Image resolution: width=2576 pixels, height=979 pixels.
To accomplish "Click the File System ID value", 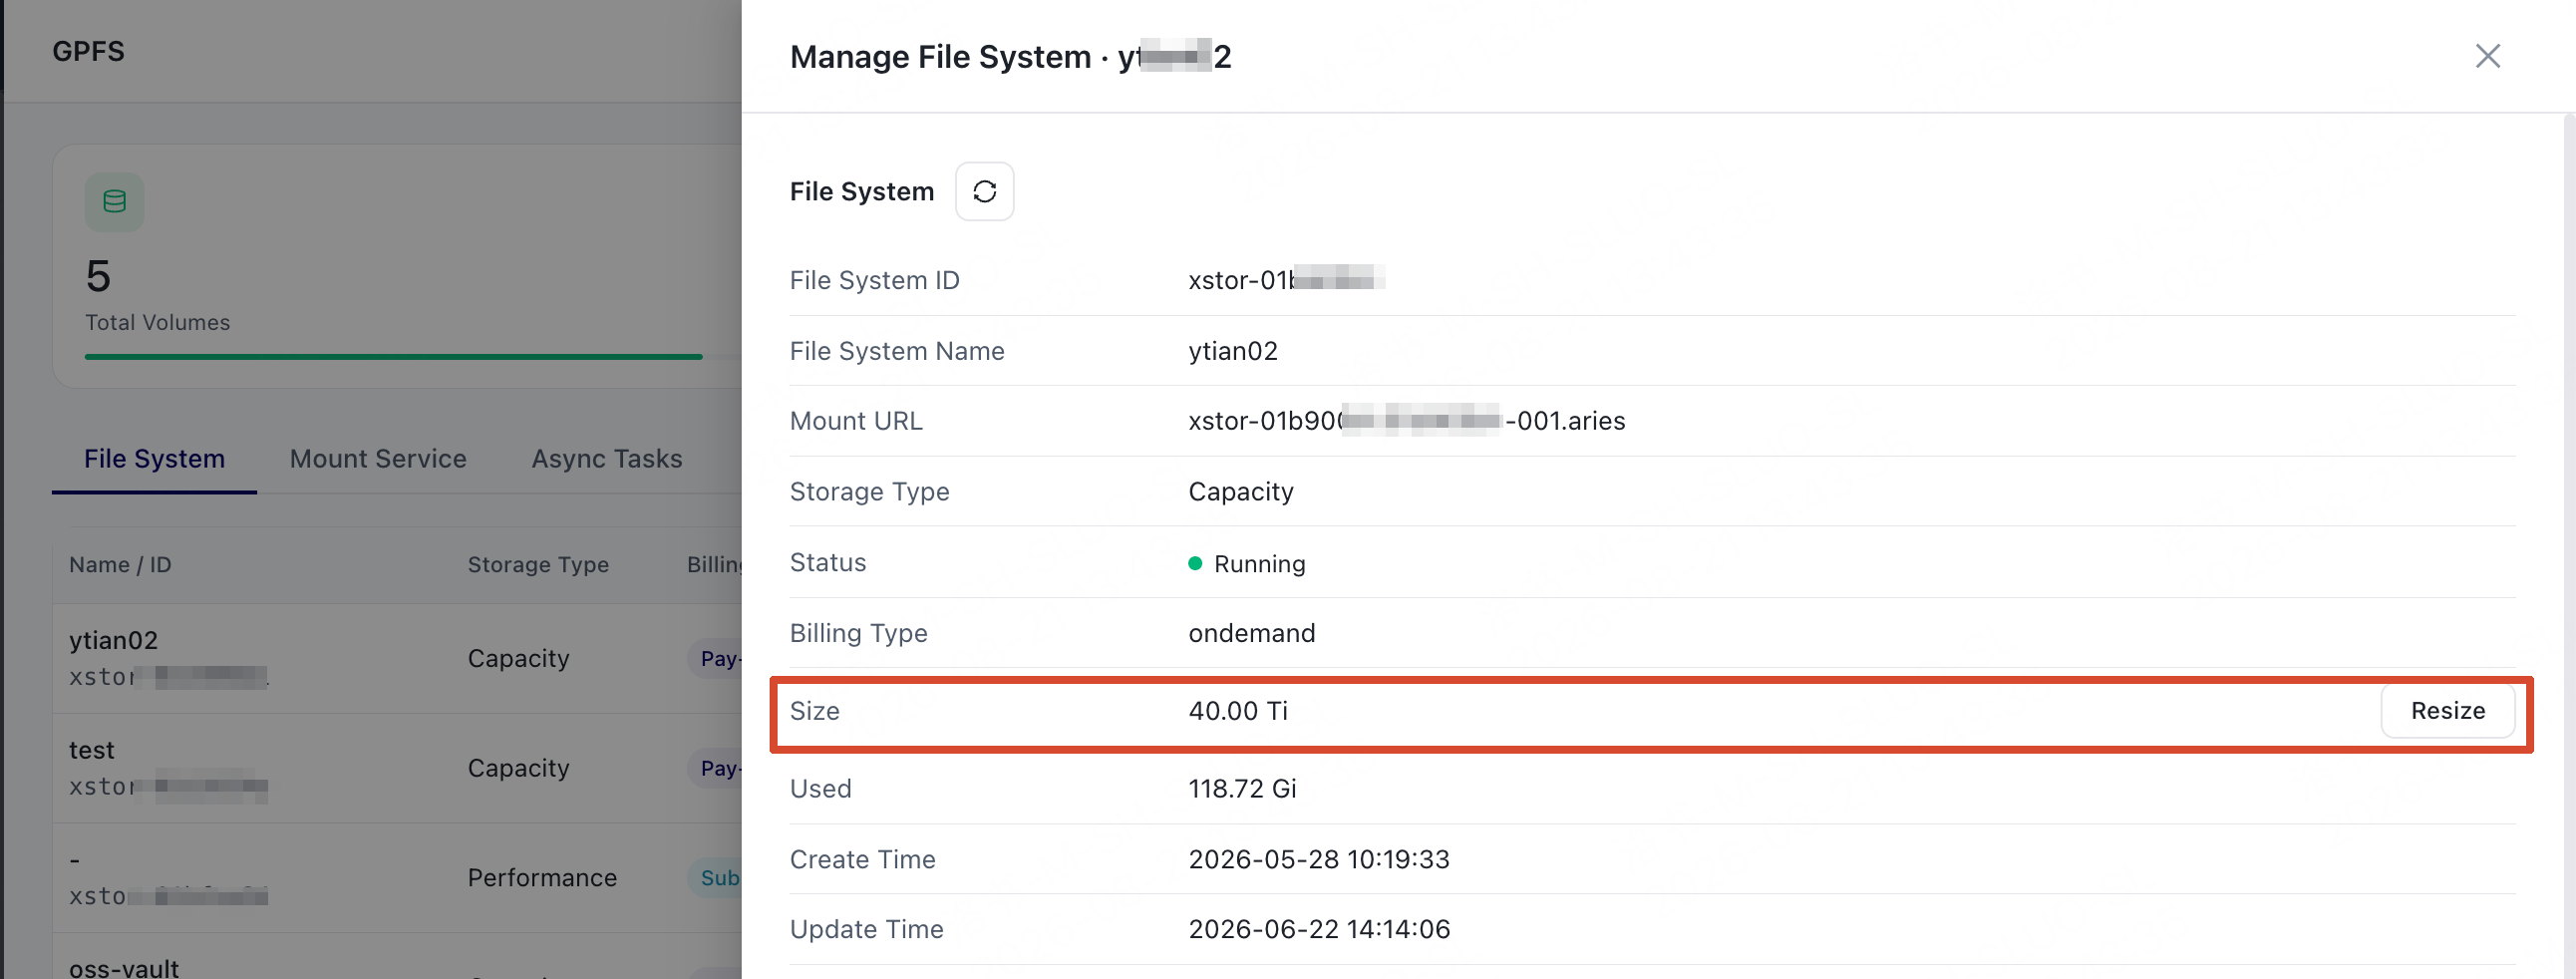I will point(1286,280).
